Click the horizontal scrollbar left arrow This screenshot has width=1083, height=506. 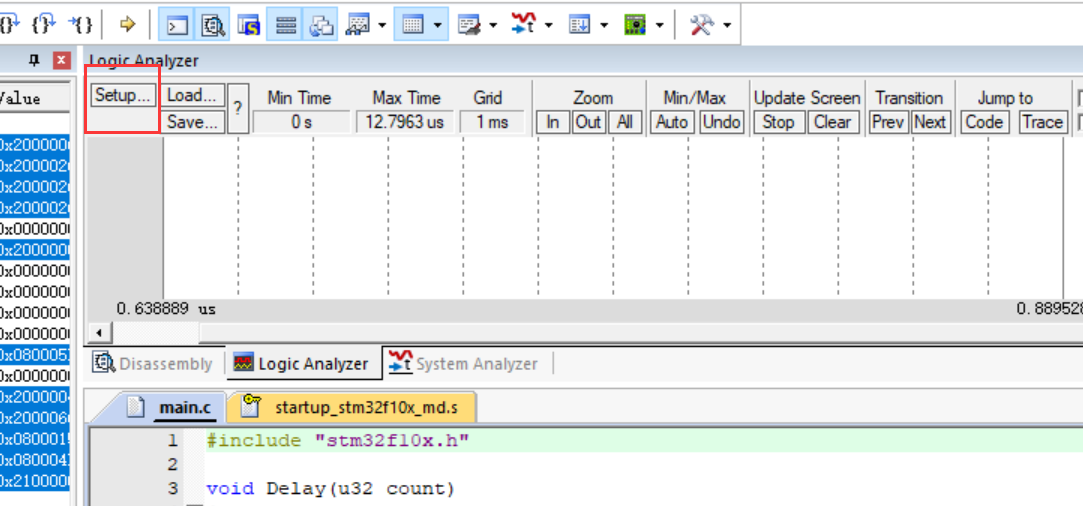[x=99, y=333]
